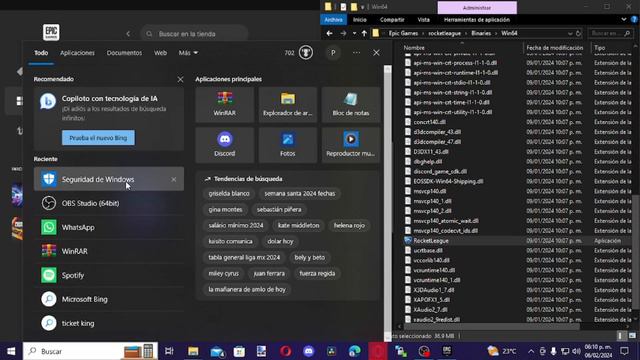Search trend griselda blanco
Screen dimensions: 640x360
pos(229,193)
